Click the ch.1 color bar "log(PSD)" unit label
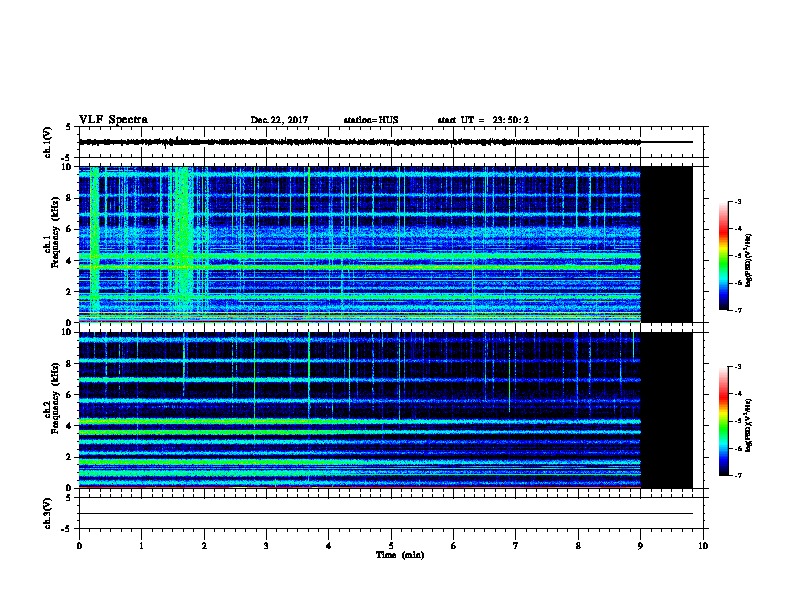The height and width of the screenshot is (612, 792). [748, 260]
